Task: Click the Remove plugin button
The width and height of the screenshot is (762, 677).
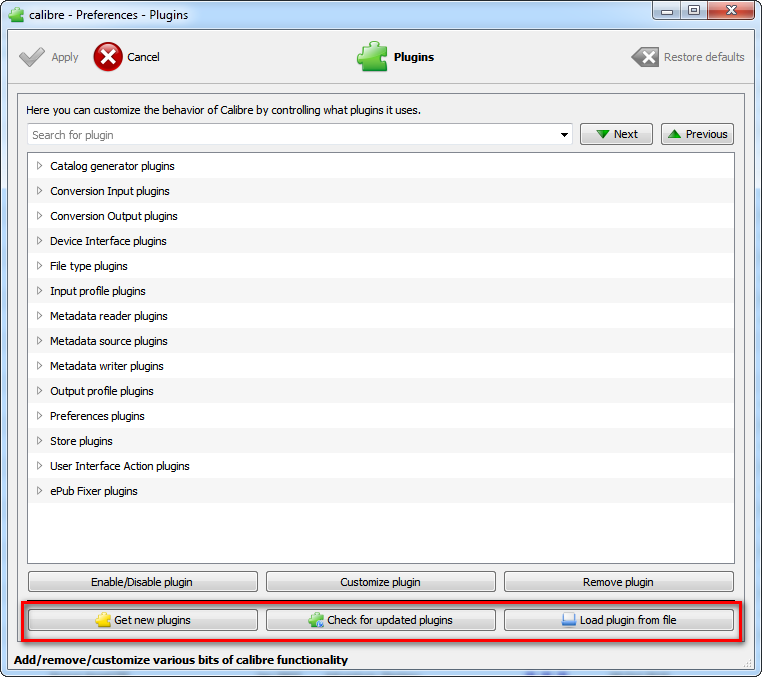Action: click(619, 582)
